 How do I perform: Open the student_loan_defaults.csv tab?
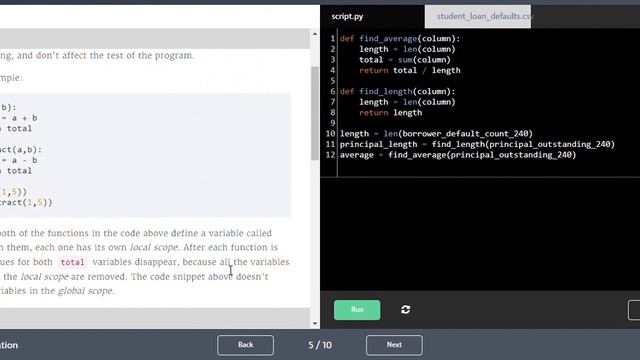478,16
